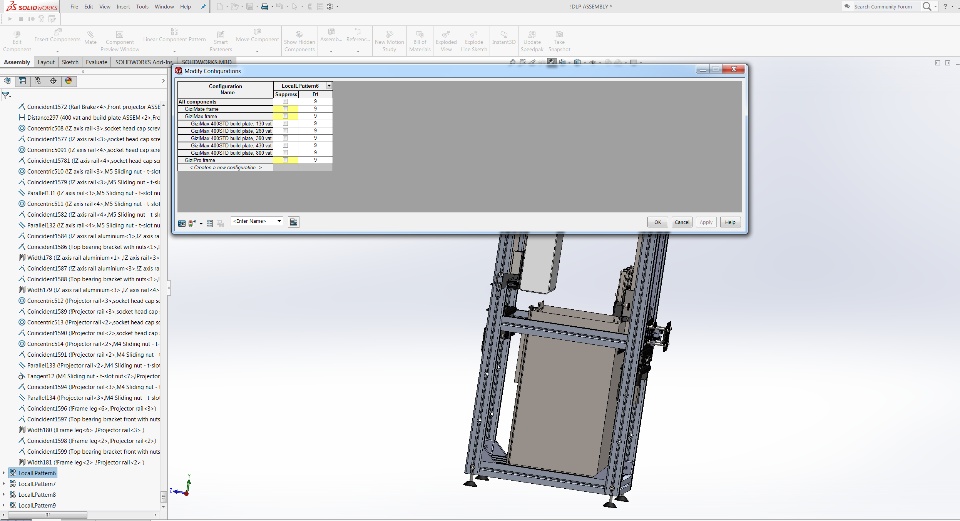Click the Instant3D tool

pos(504,38)
